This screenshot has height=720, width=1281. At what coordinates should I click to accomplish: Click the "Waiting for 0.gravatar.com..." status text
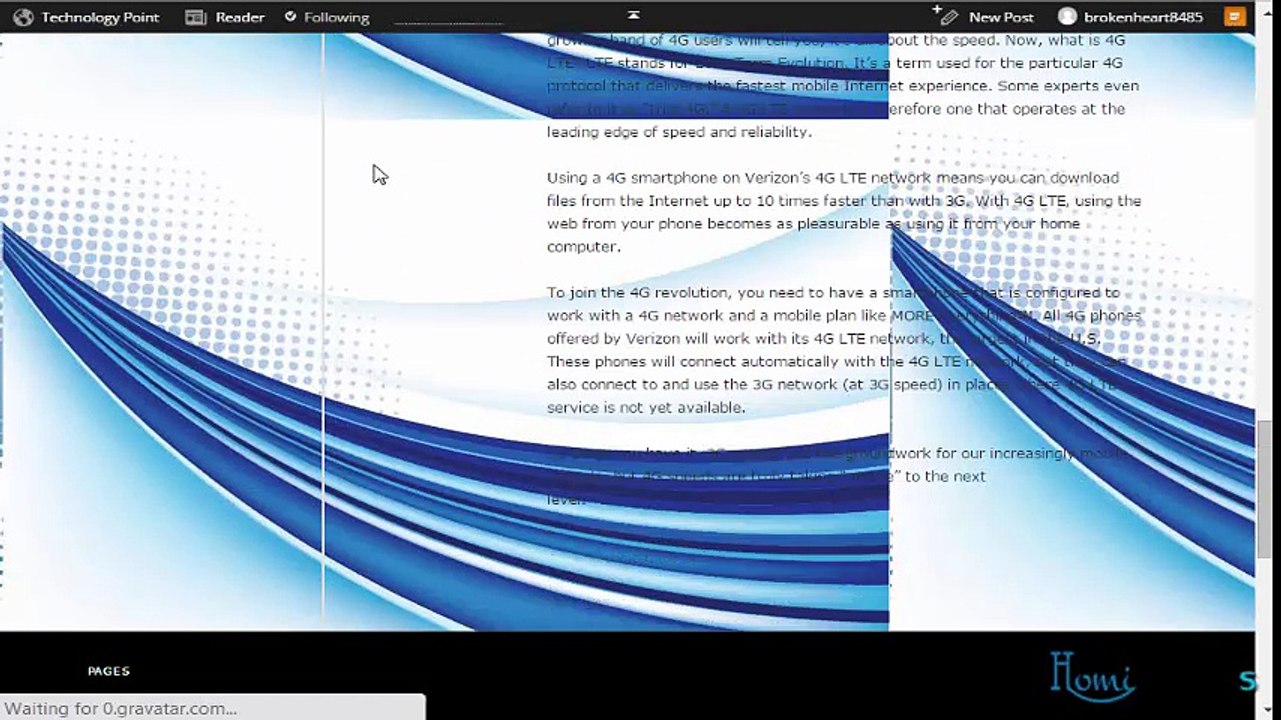tap(121, 709)
